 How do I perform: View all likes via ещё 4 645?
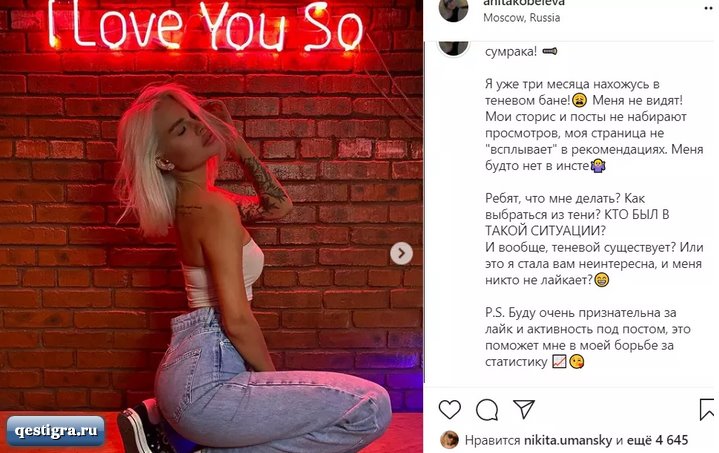coord(658,440)
